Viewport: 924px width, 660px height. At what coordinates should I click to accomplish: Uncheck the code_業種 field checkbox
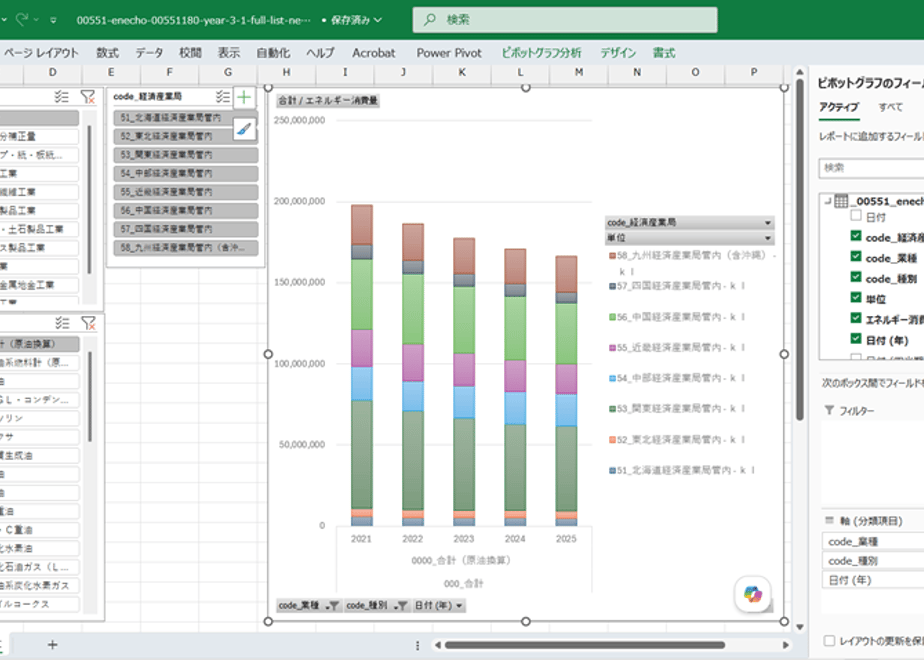[856, 256]
